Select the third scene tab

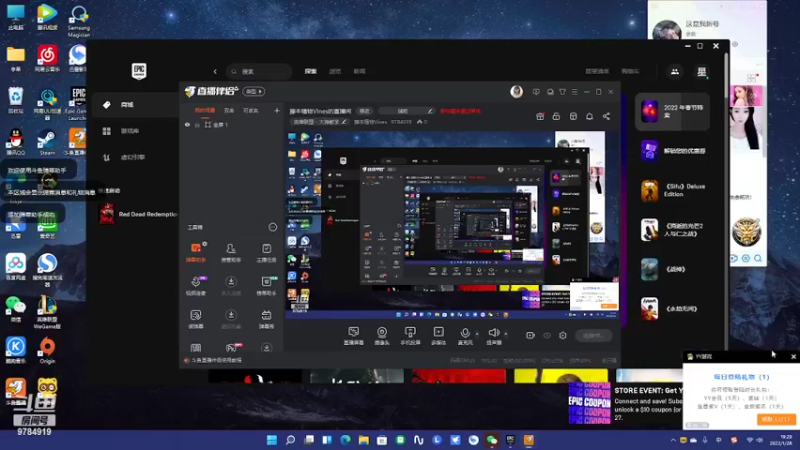[251, 110]
